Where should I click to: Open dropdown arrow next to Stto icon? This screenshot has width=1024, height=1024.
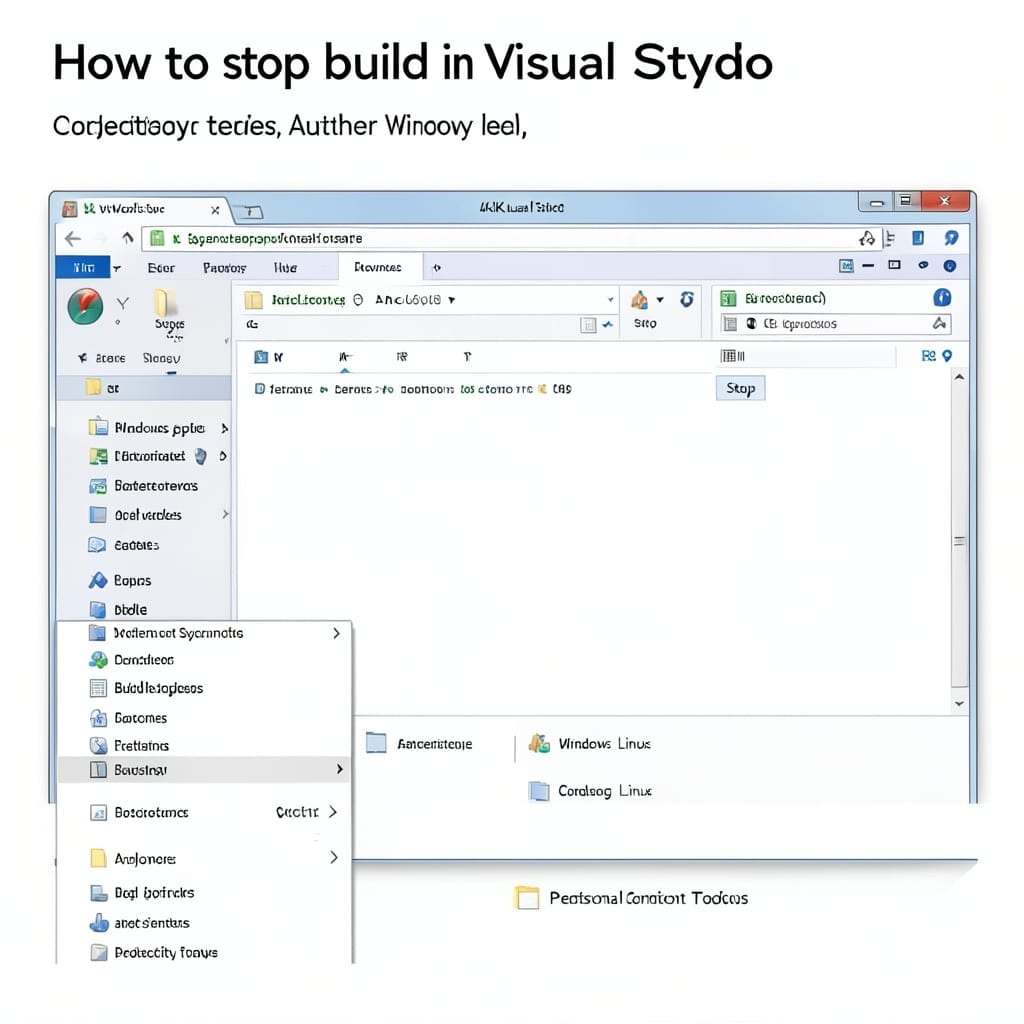click(x=660, y=300)
